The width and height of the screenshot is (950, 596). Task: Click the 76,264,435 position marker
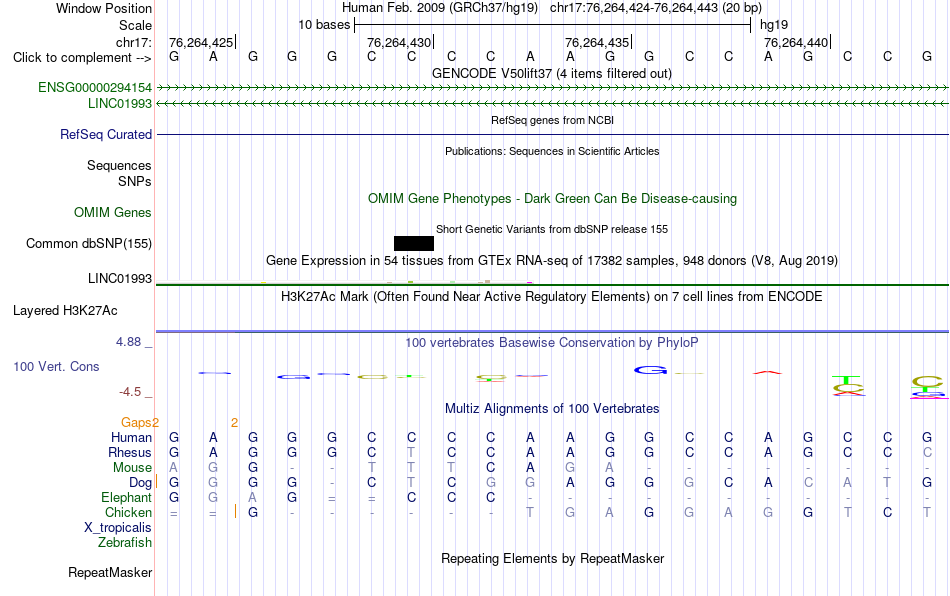coord(597,42)
